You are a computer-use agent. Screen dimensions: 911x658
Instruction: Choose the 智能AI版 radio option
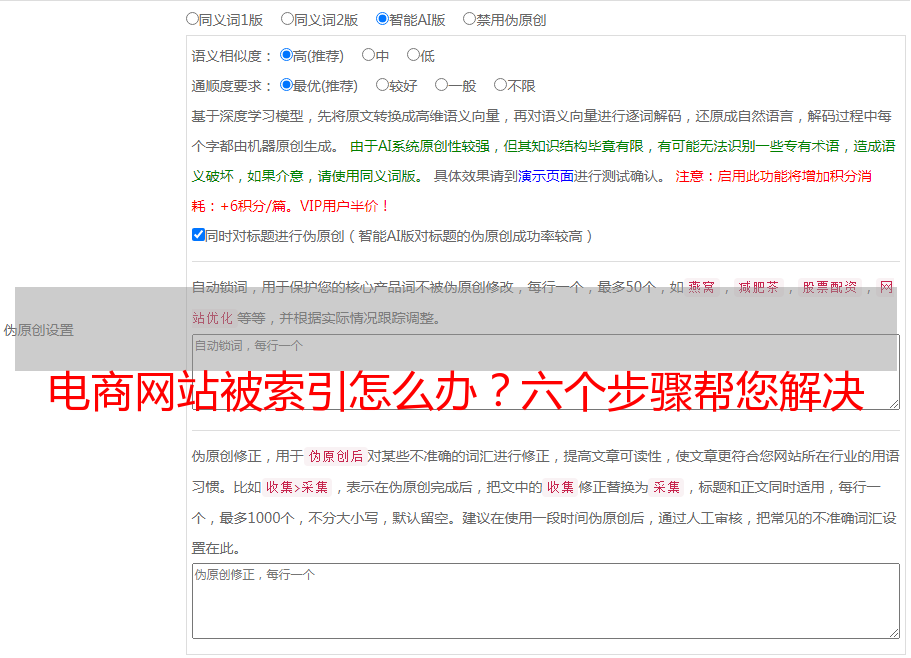click(382, 19)
